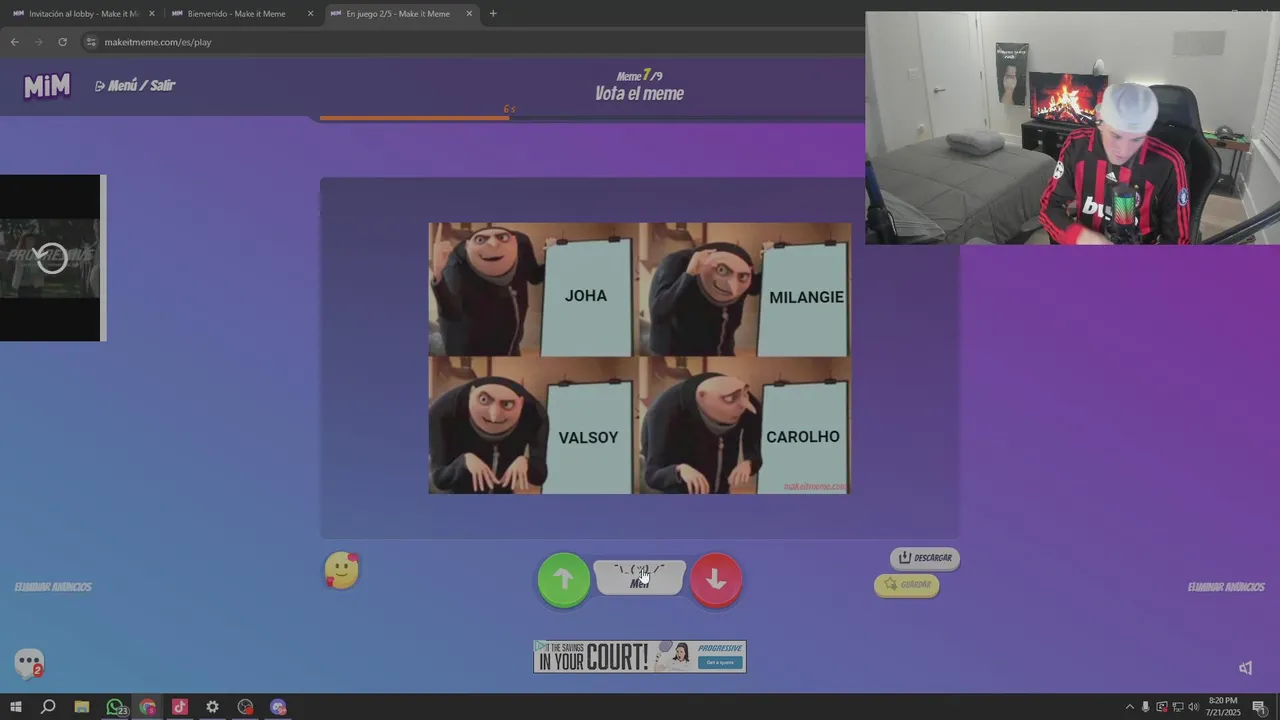Open the emoji reaction picker
Viewport: 1280px width, 720px height.
[342, 571]
